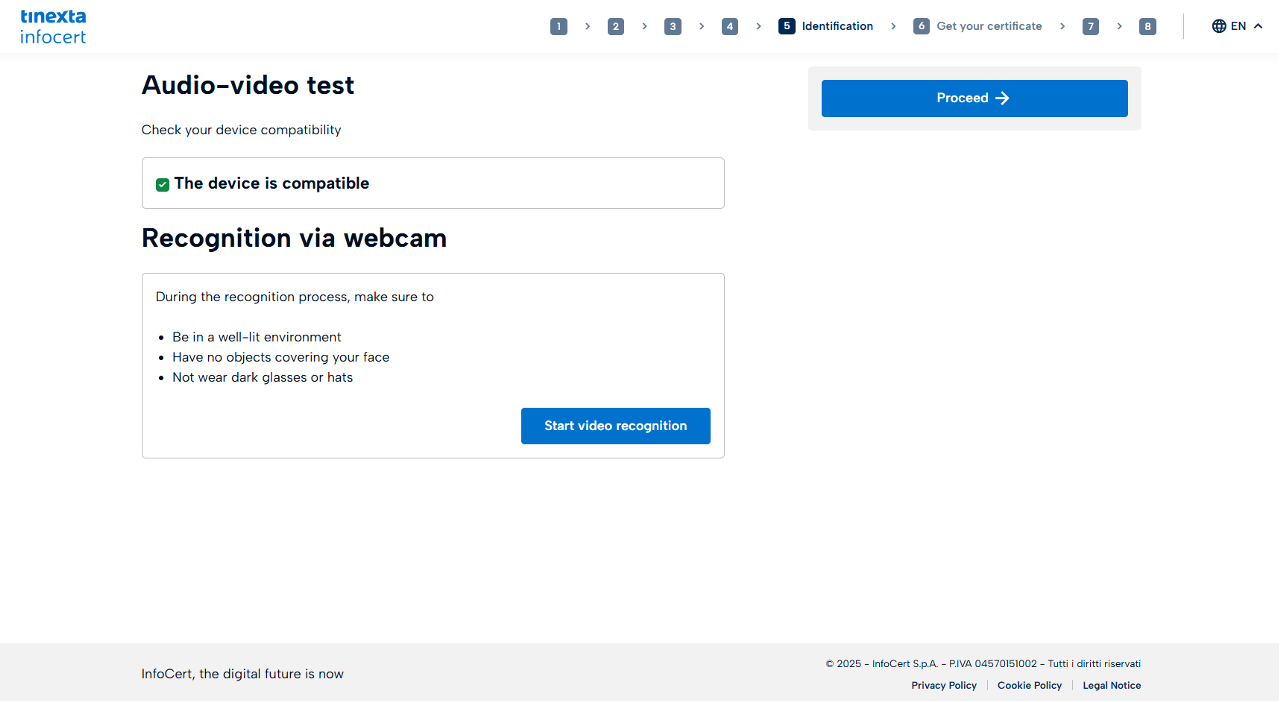Click the Tinexta Infocert logo

click(53, 27)
